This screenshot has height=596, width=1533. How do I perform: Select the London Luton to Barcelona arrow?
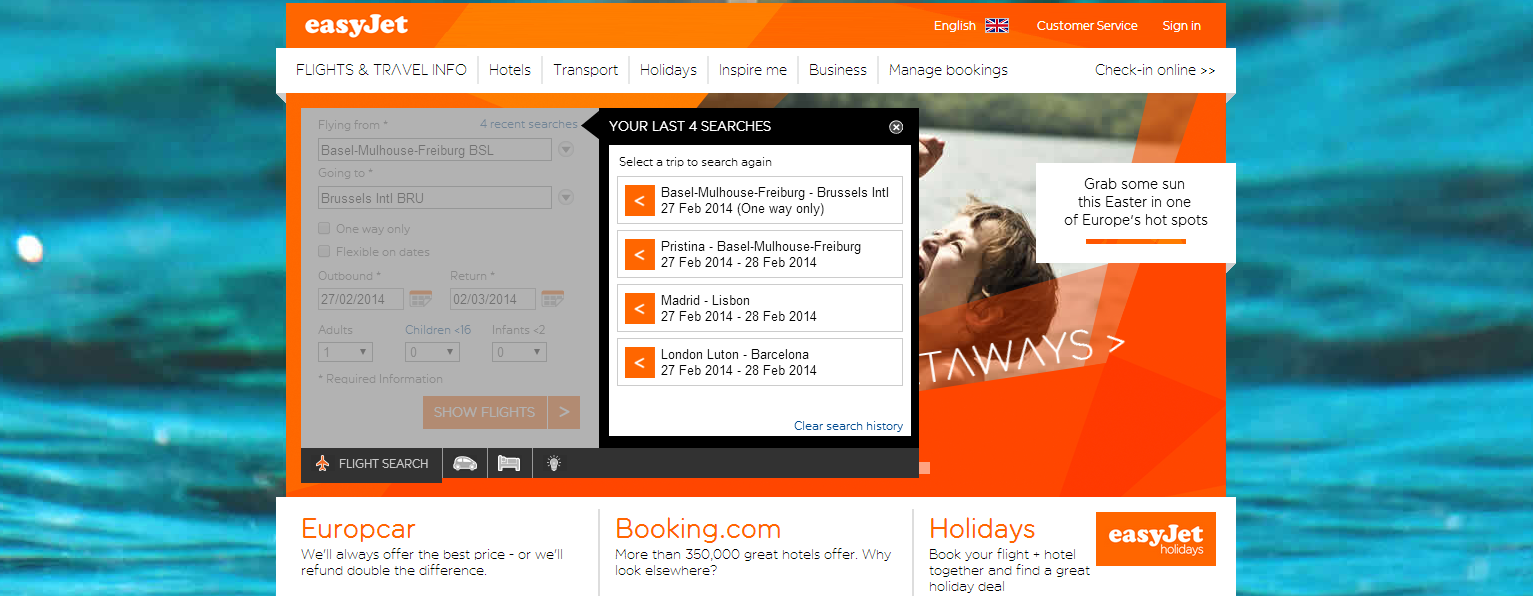[640, 363]
